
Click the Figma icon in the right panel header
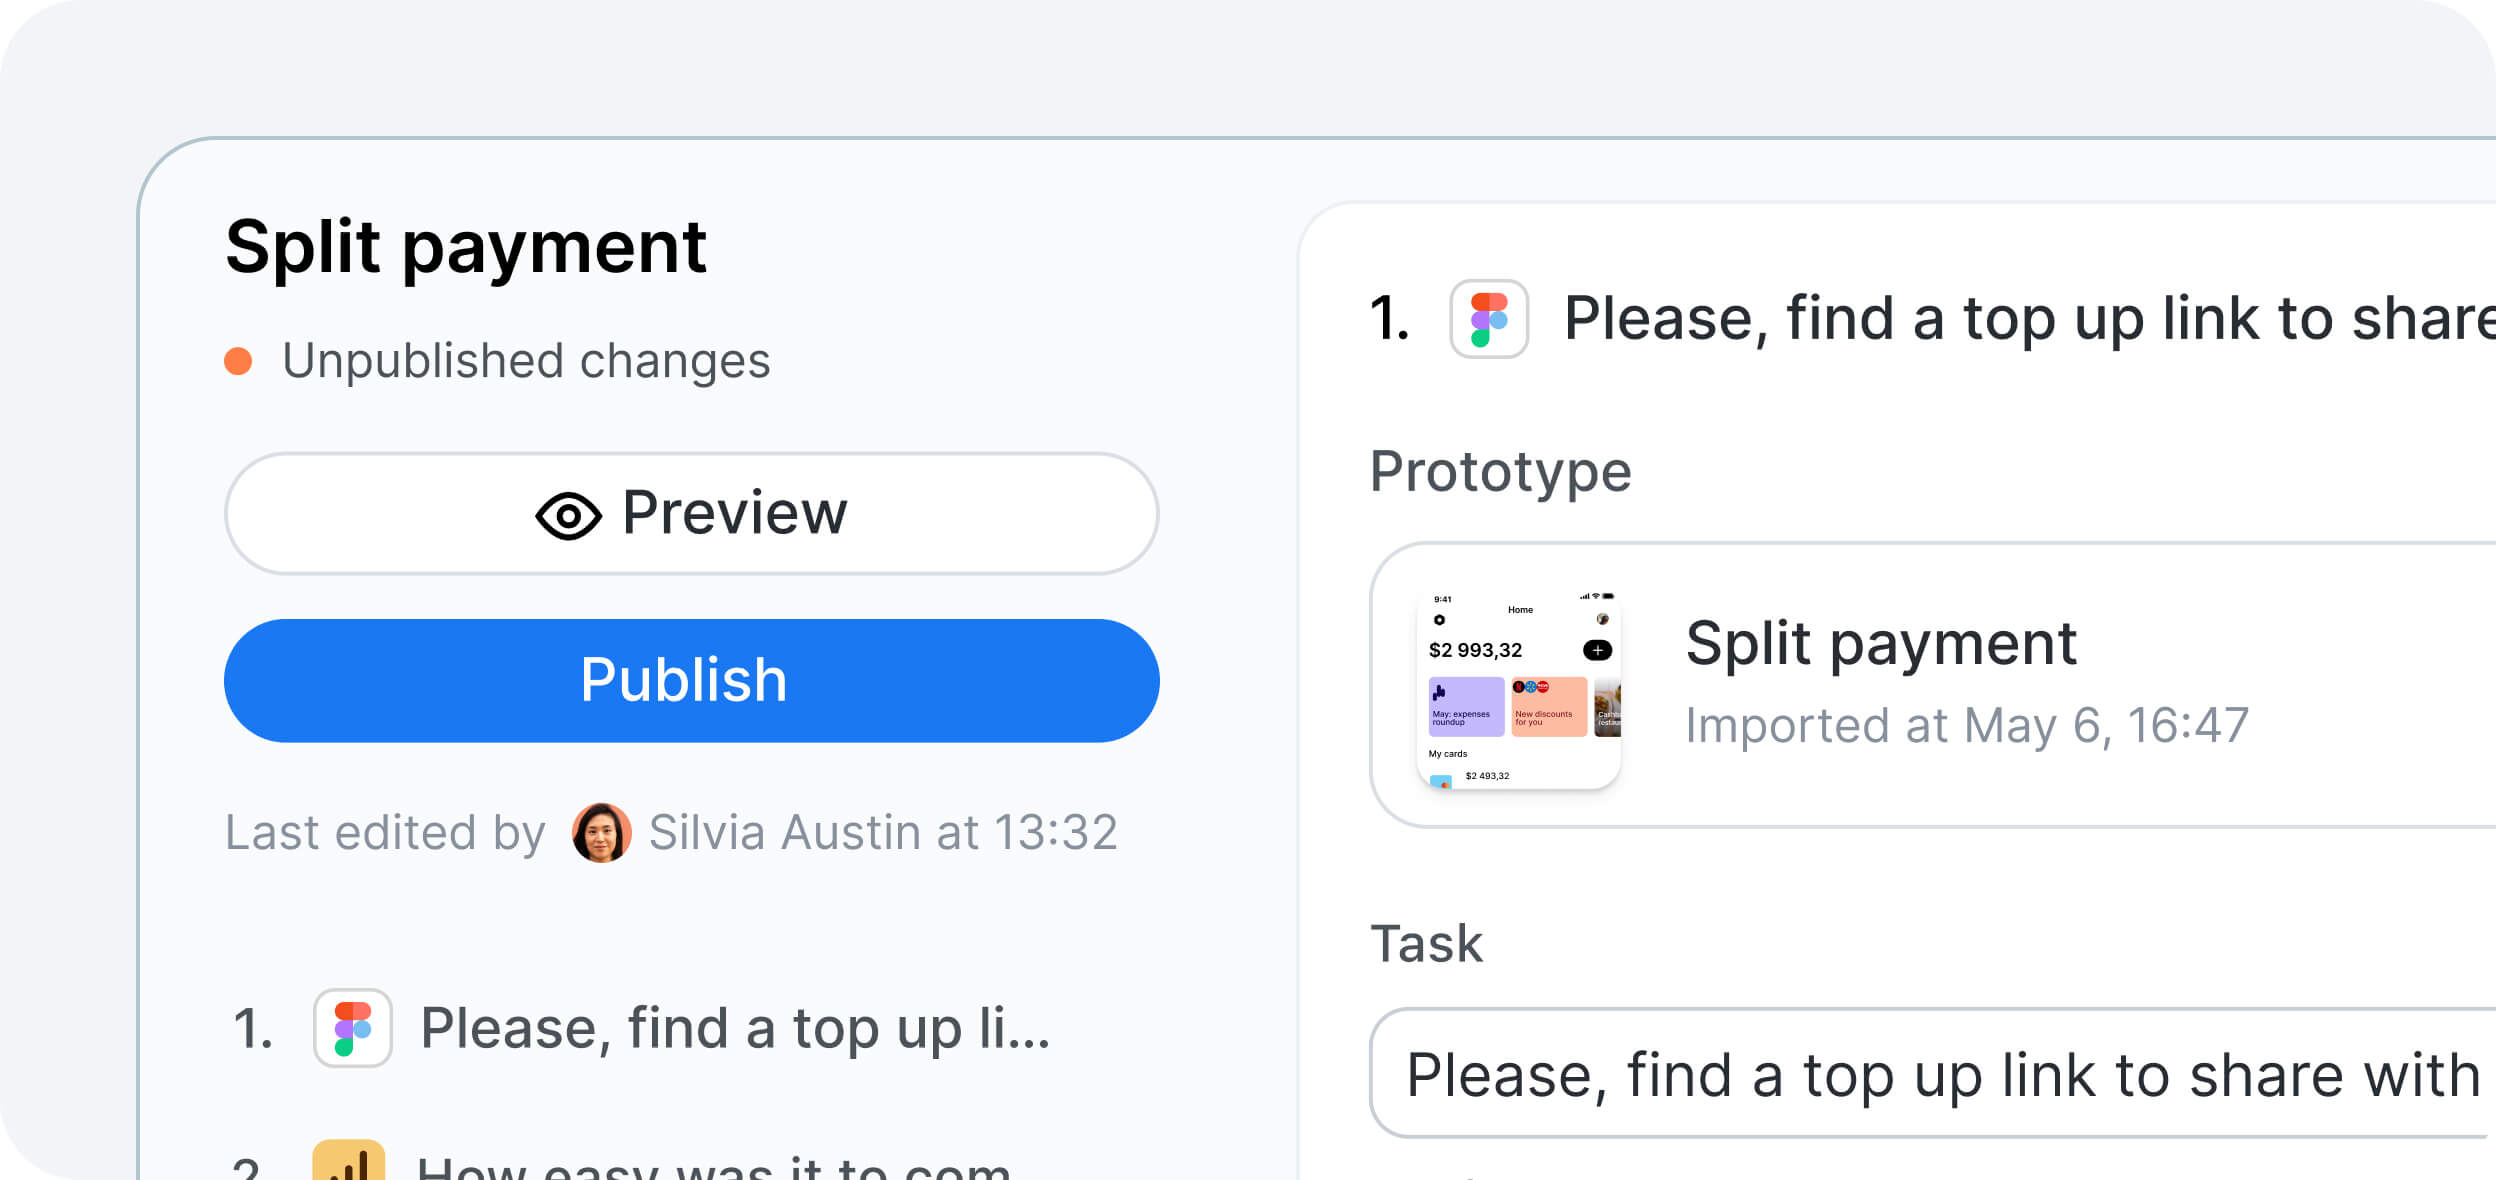tap(1489, 319)
